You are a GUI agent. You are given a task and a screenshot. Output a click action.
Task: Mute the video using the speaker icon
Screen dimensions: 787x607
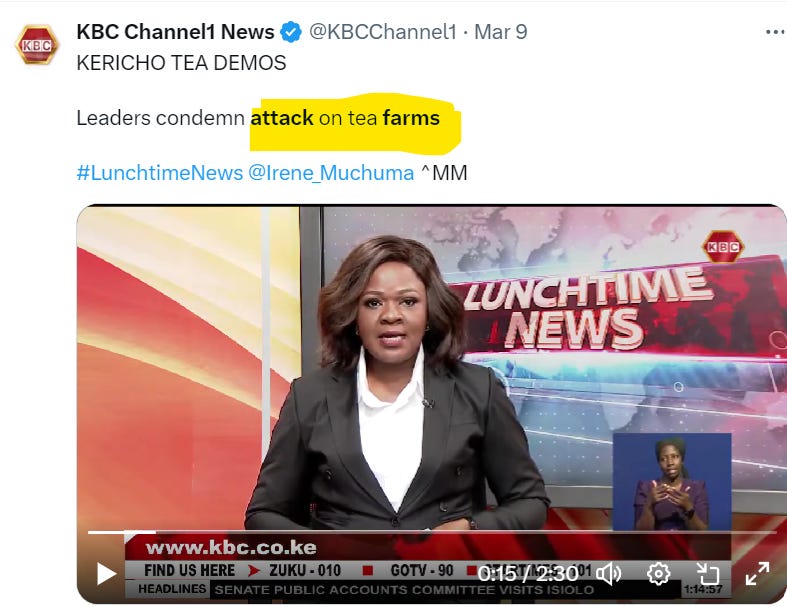[608, 573]
